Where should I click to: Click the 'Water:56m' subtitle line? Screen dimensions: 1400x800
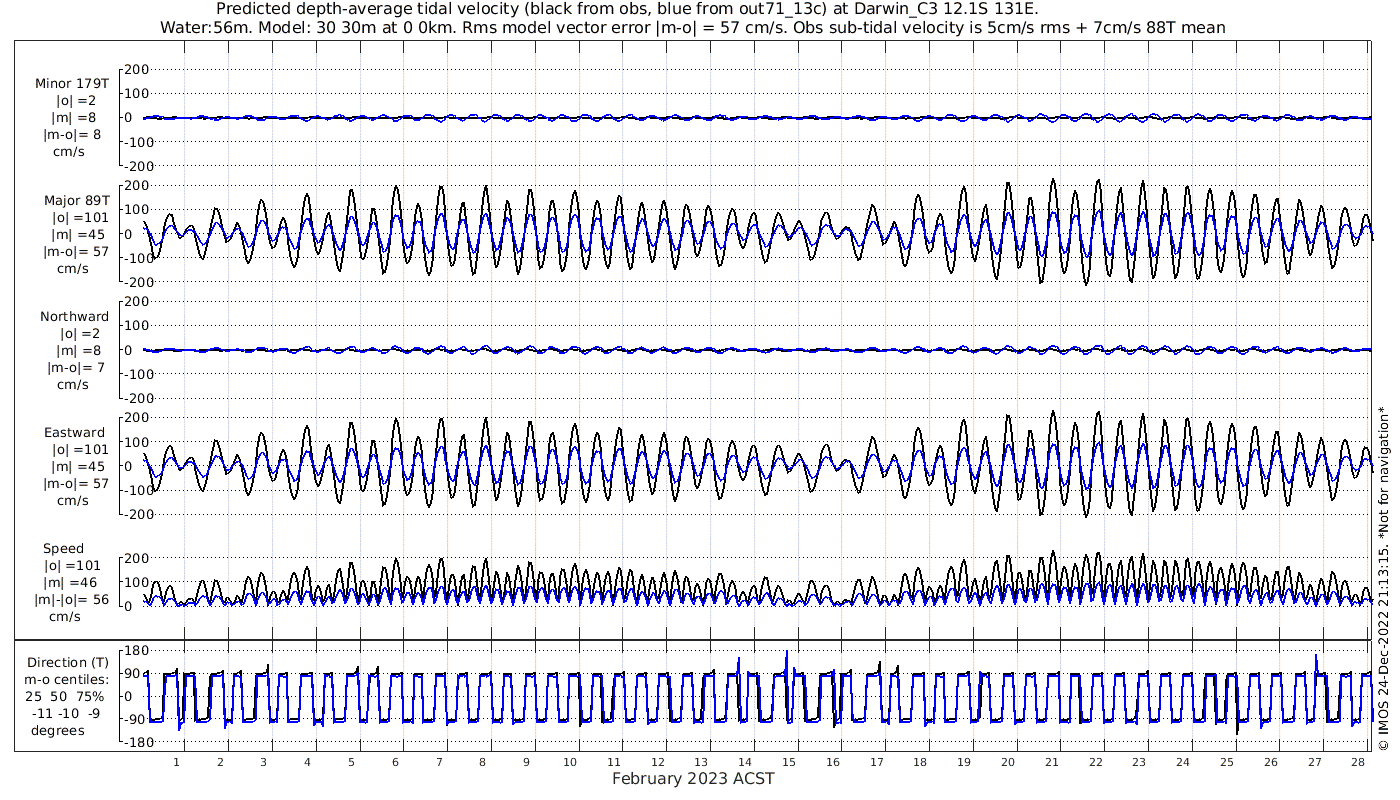pos(693,27)
